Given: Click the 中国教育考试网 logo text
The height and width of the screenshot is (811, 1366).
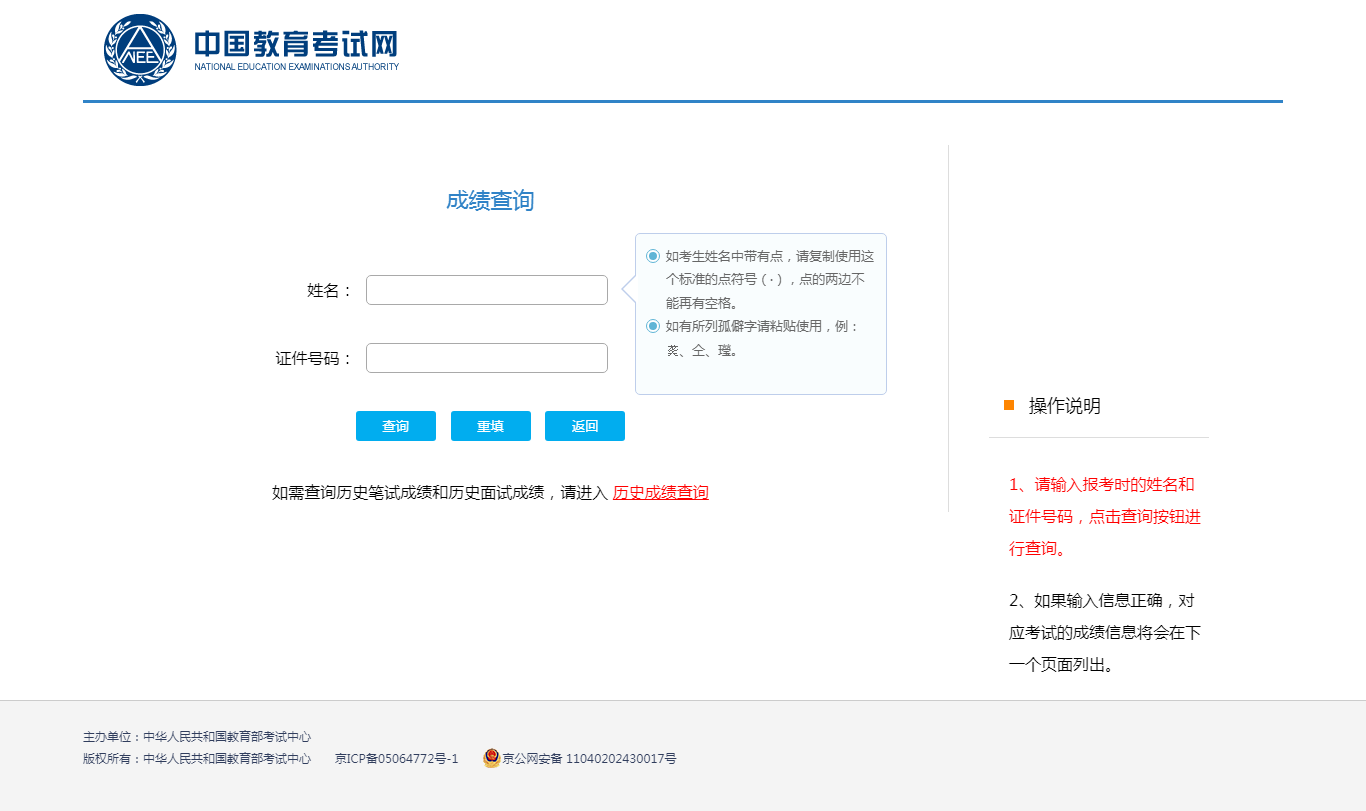Looking at the screenshot, I should 295,45.
